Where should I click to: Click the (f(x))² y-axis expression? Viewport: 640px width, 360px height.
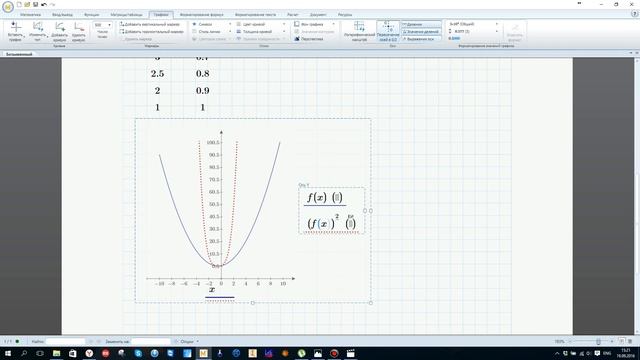(323, 223)
